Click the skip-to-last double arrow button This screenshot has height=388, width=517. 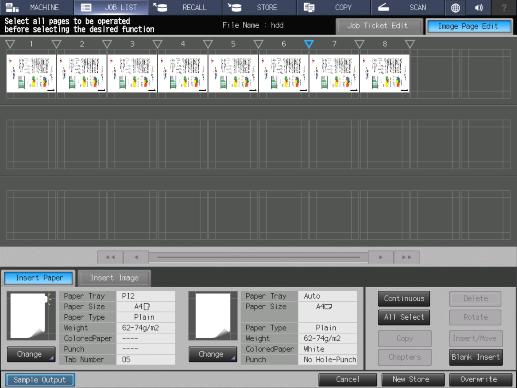406,257
